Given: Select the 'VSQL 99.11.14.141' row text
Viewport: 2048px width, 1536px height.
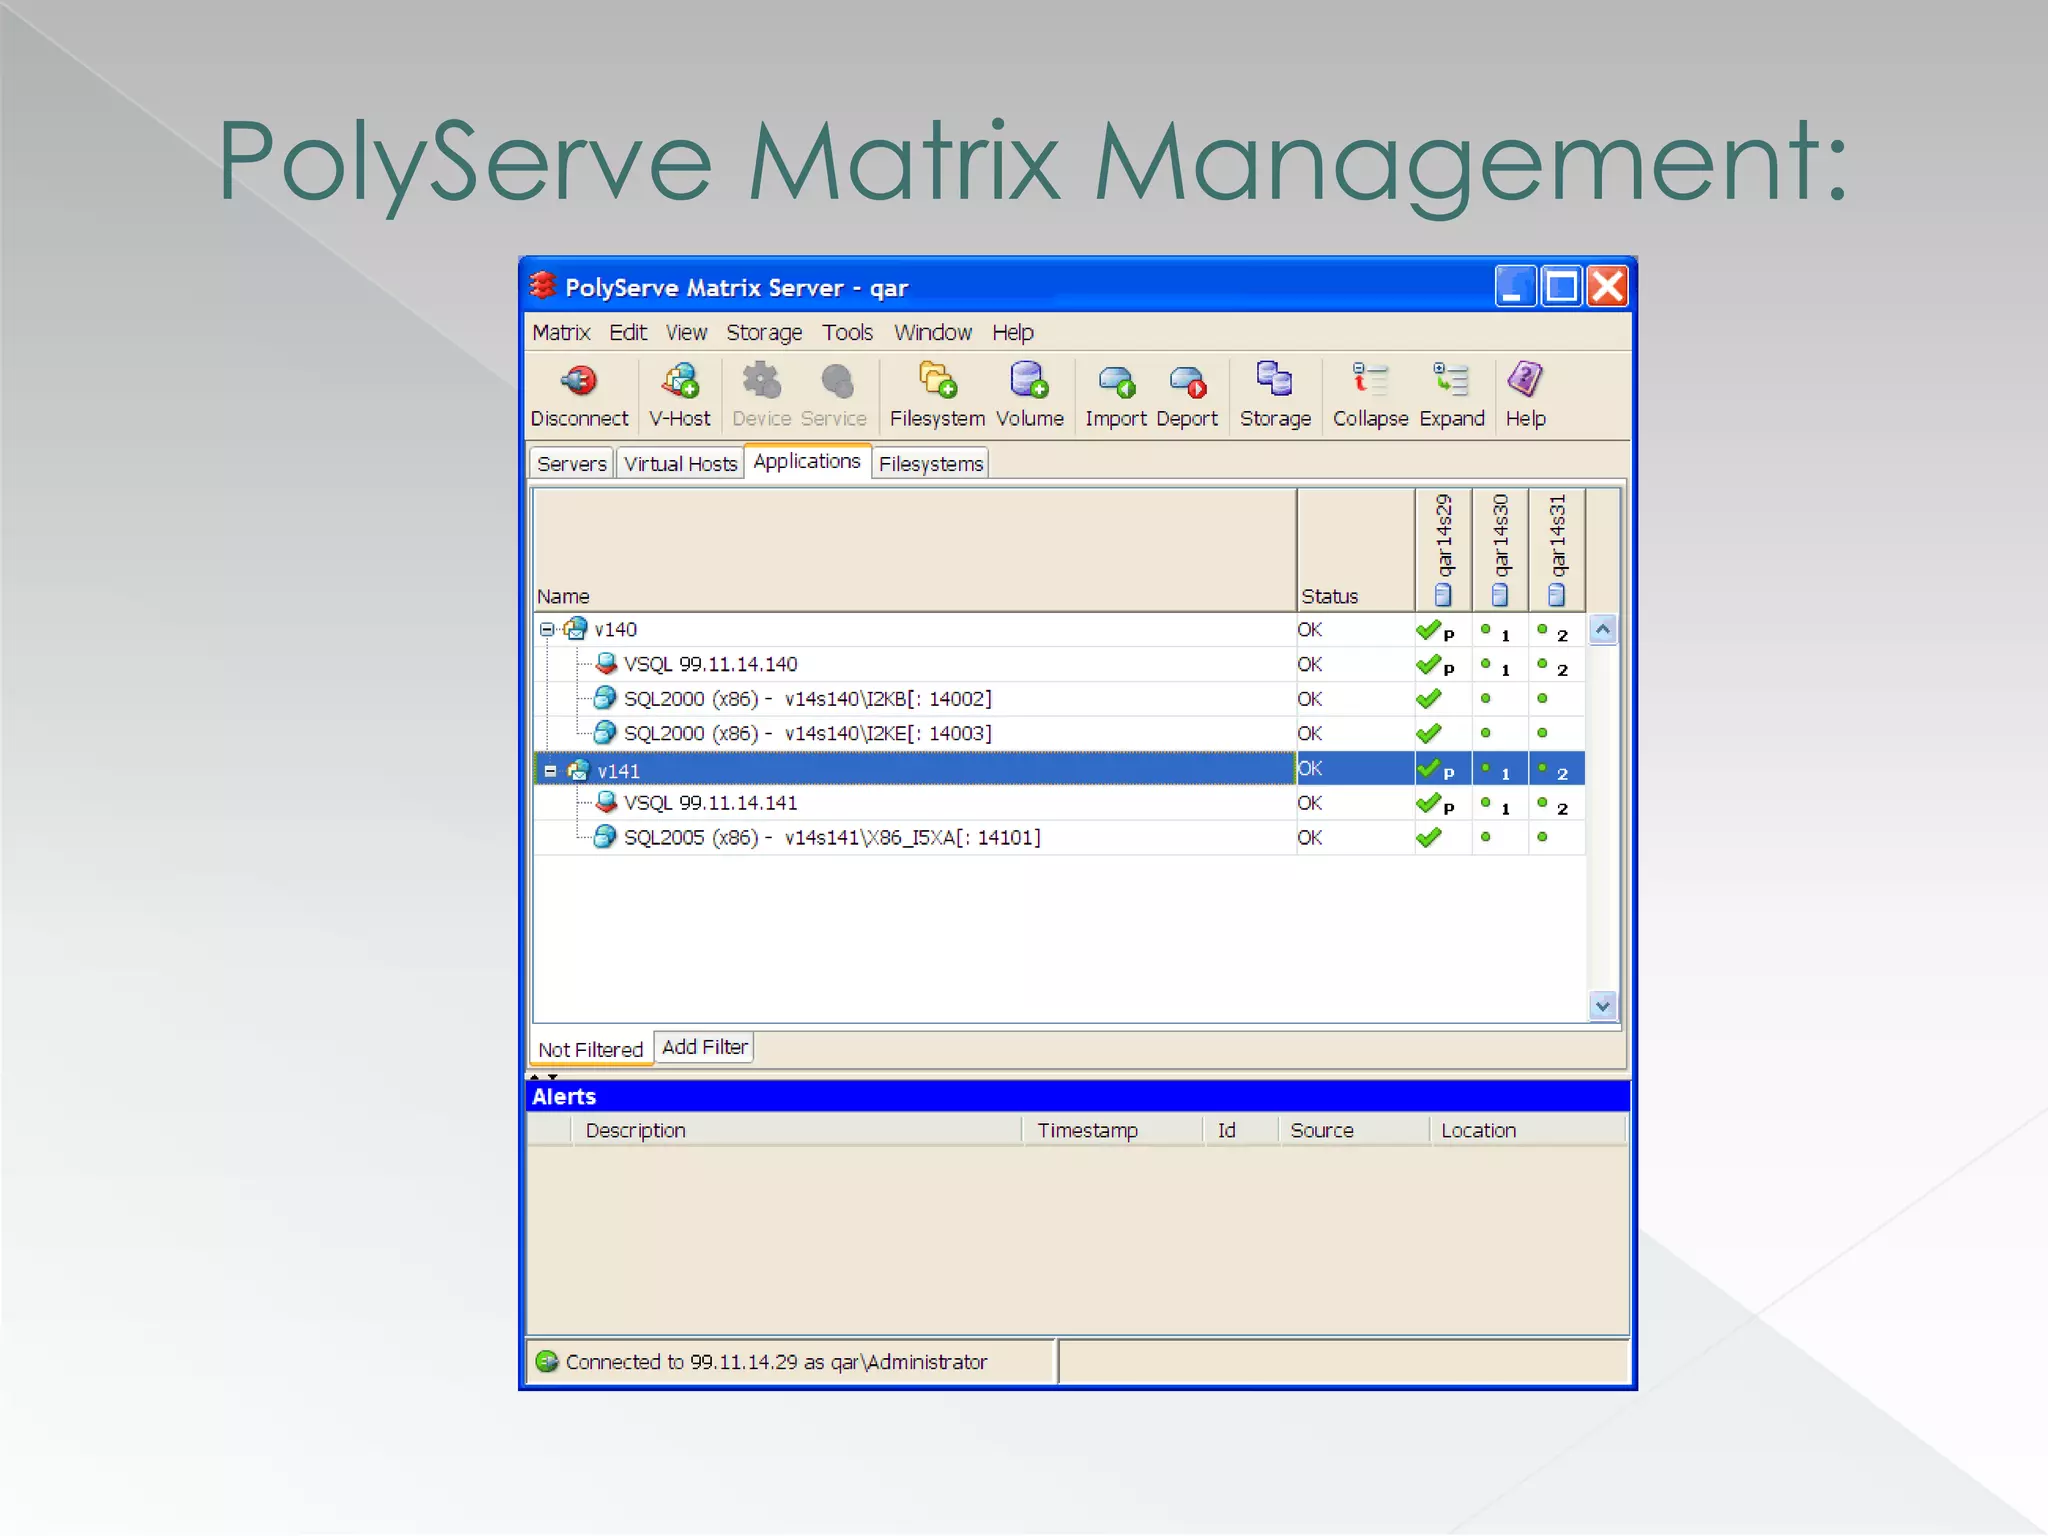Looking at the screenshot, I should pyautogui.click(x=710, y=803).
